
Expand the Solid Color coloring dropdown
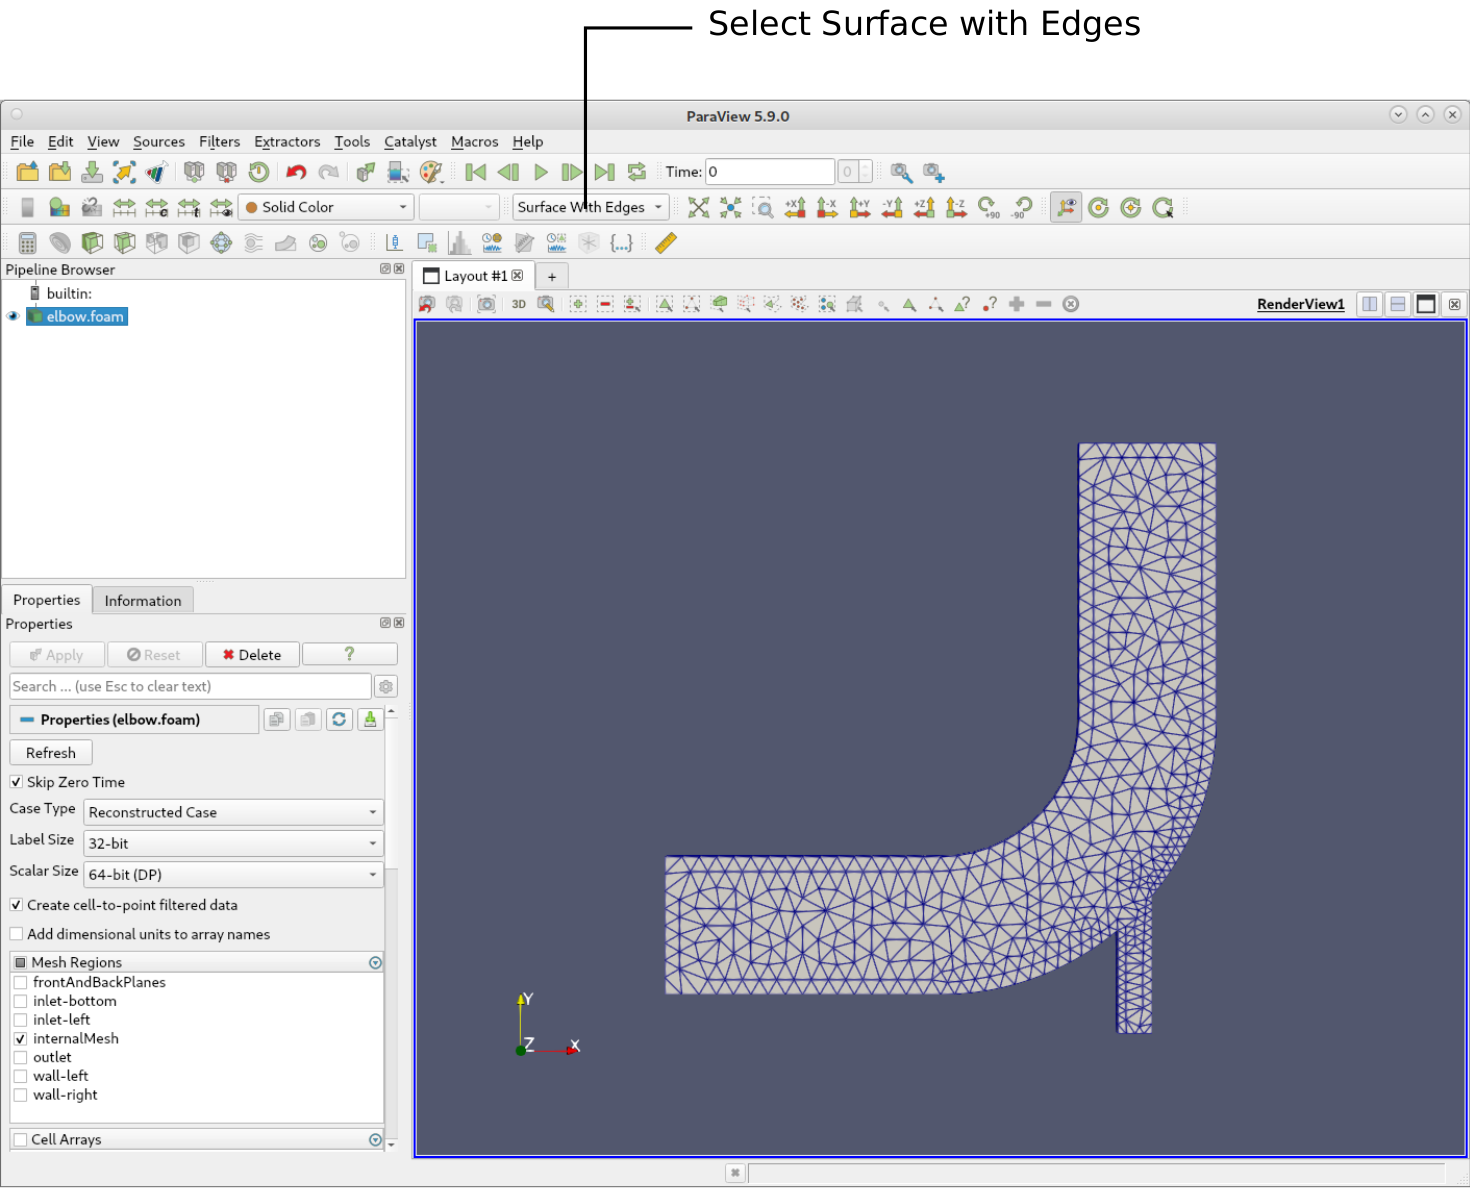(326, 207)
